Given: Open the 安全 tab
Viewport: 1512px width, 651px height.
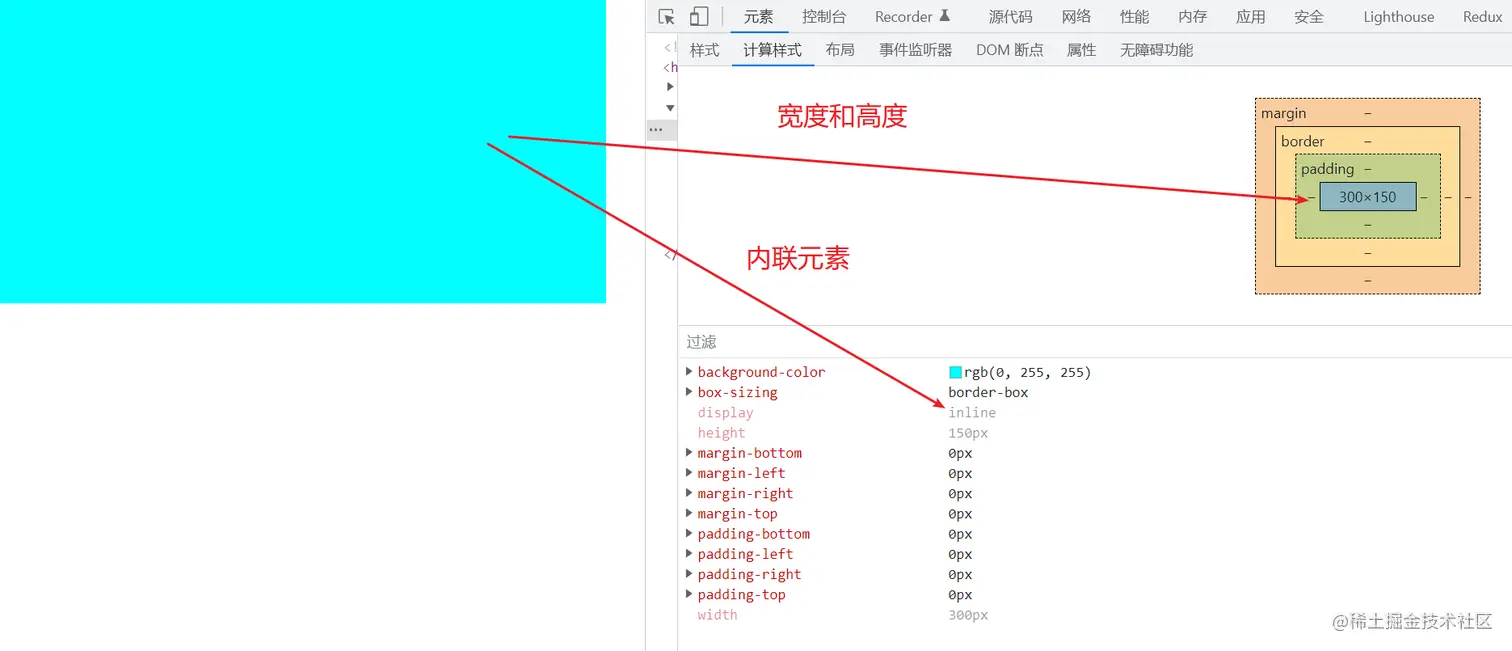Looking at the screenshot, I should tap(1308, 17).
